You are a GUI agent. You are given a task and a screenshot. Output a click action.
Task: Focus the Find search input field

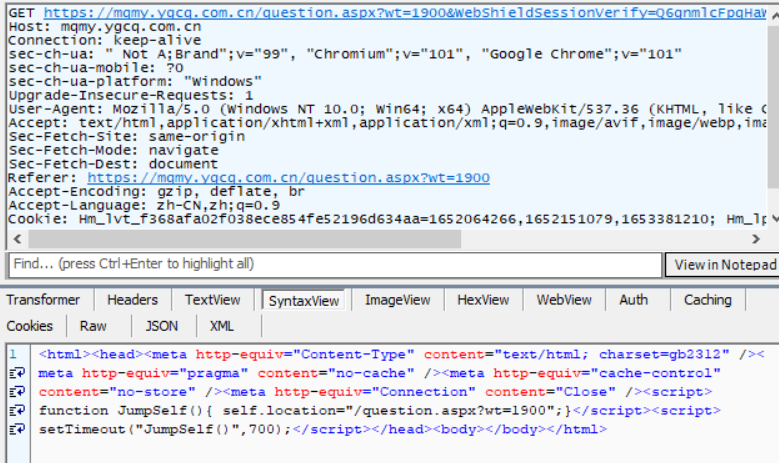[x=335, y=264]
